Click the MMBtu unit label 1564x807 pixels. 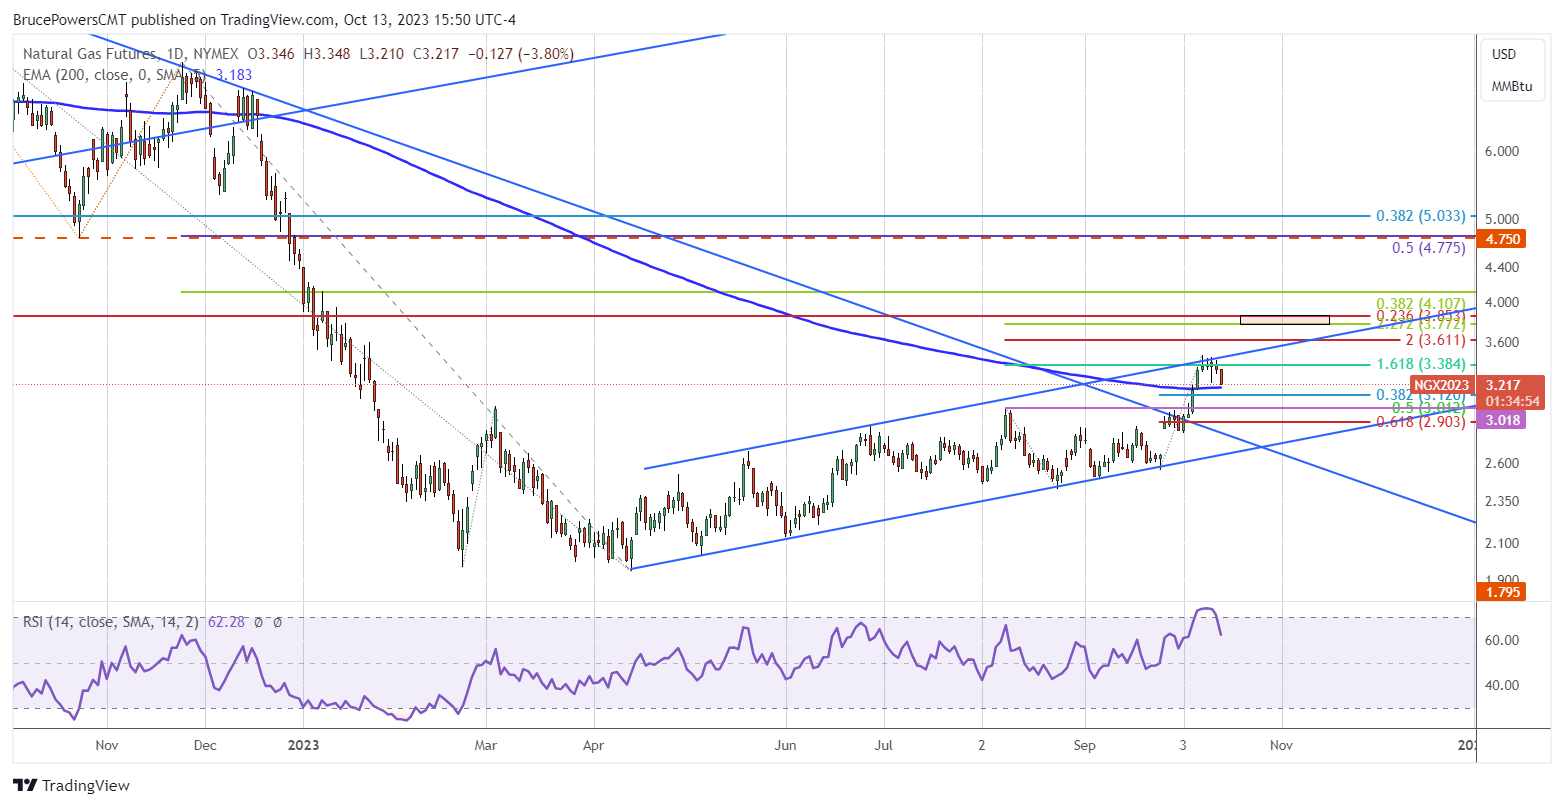1511,87
